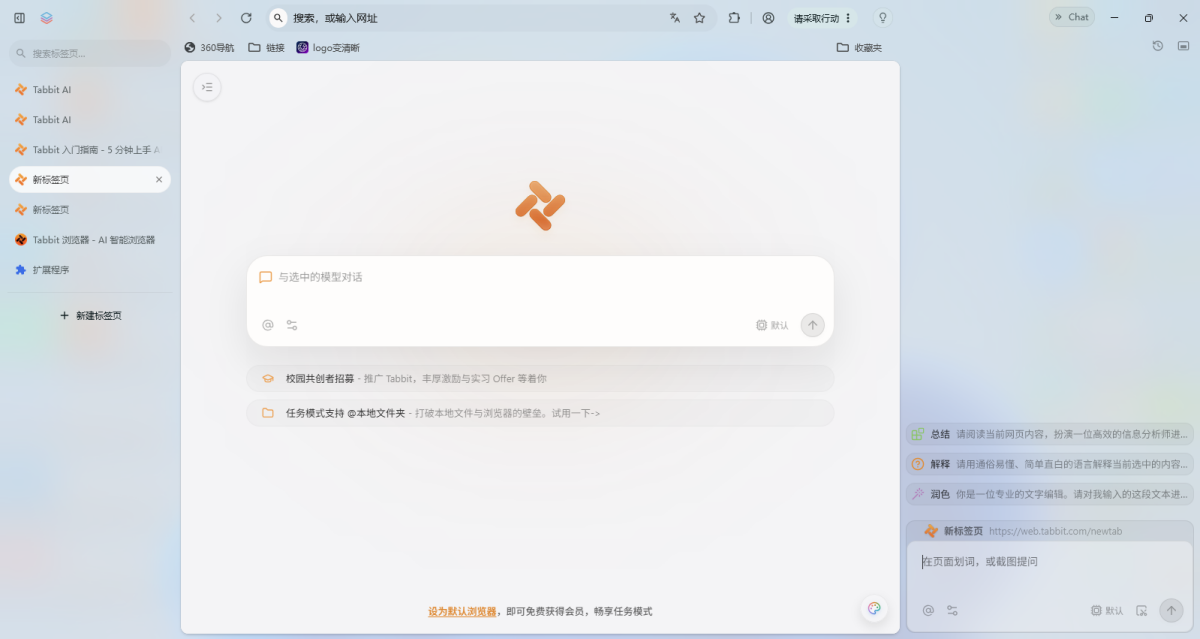
Task: Open the 任务模式支持 @本地文件夹 suggestion
Action: 540,413
